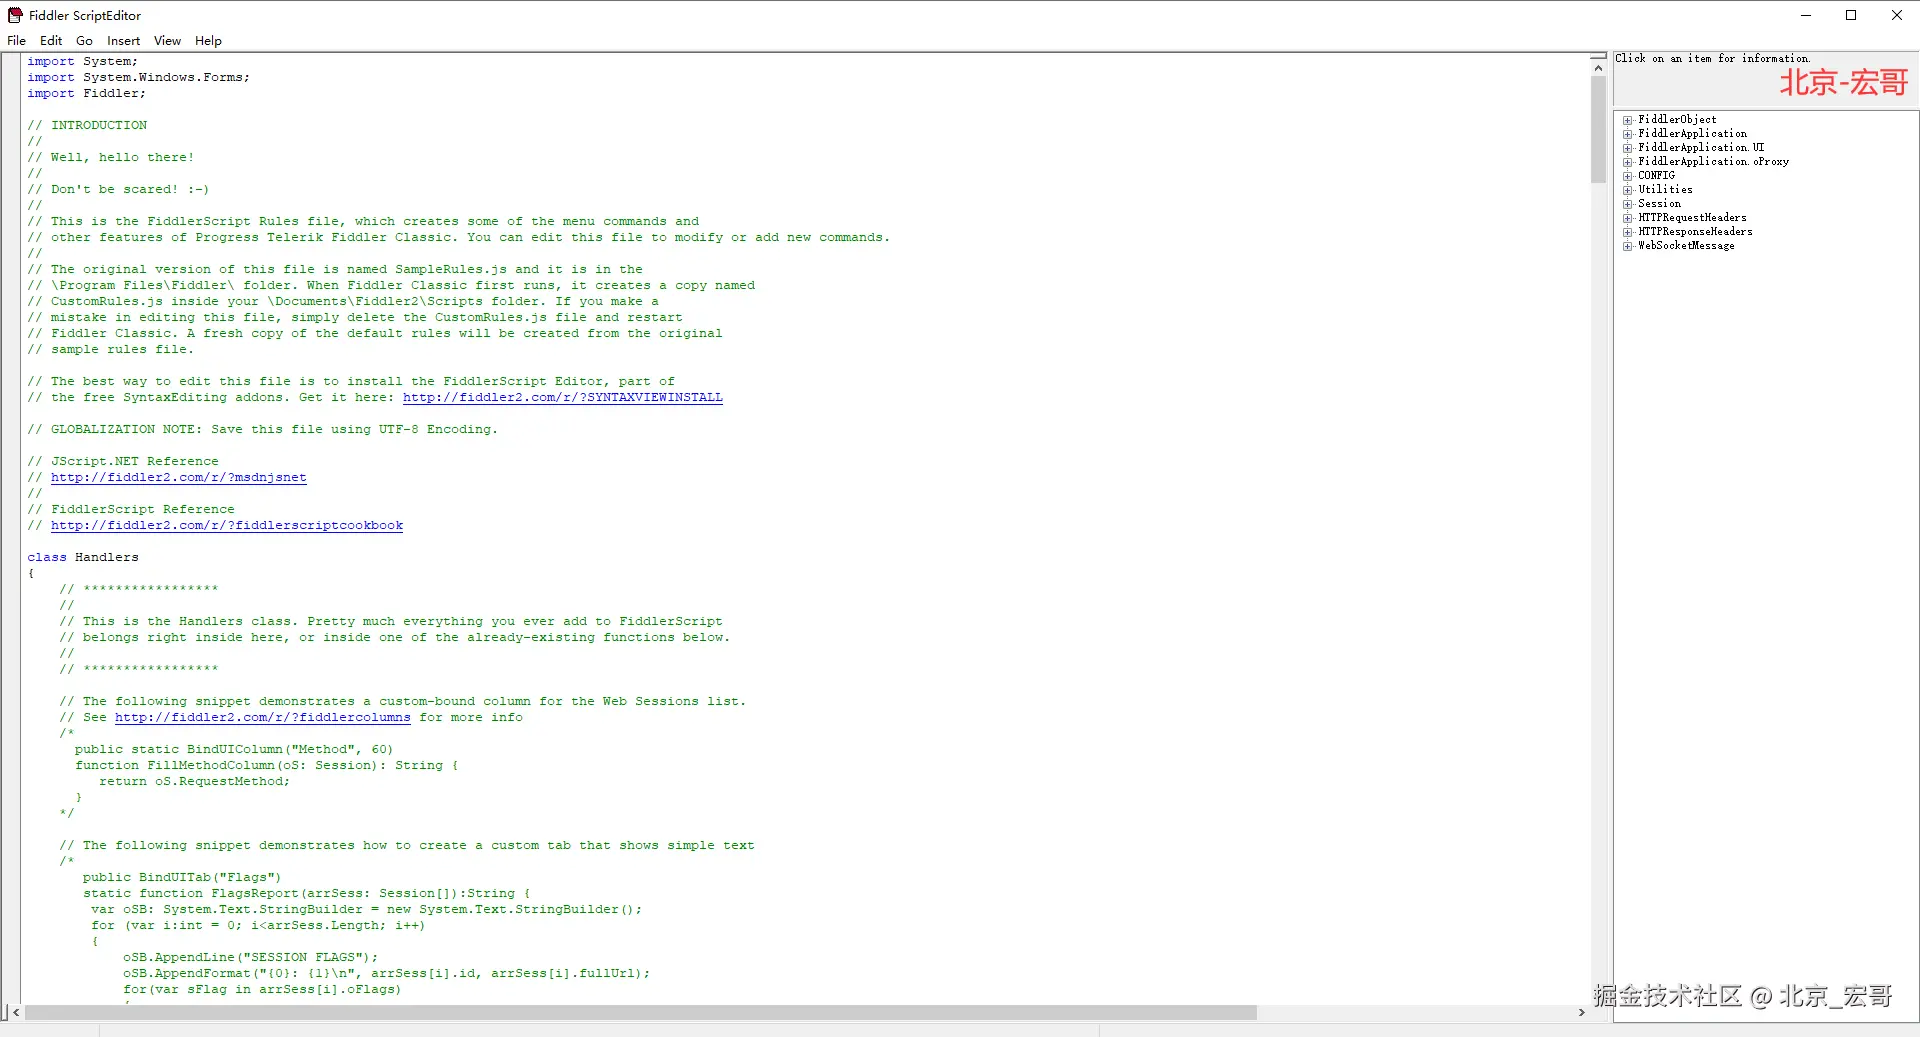The height and width of the screenshot is (1037, 1920).
Task: Expand the FiddlerApplication.oProxy tree node
Action: point(1628,162)
